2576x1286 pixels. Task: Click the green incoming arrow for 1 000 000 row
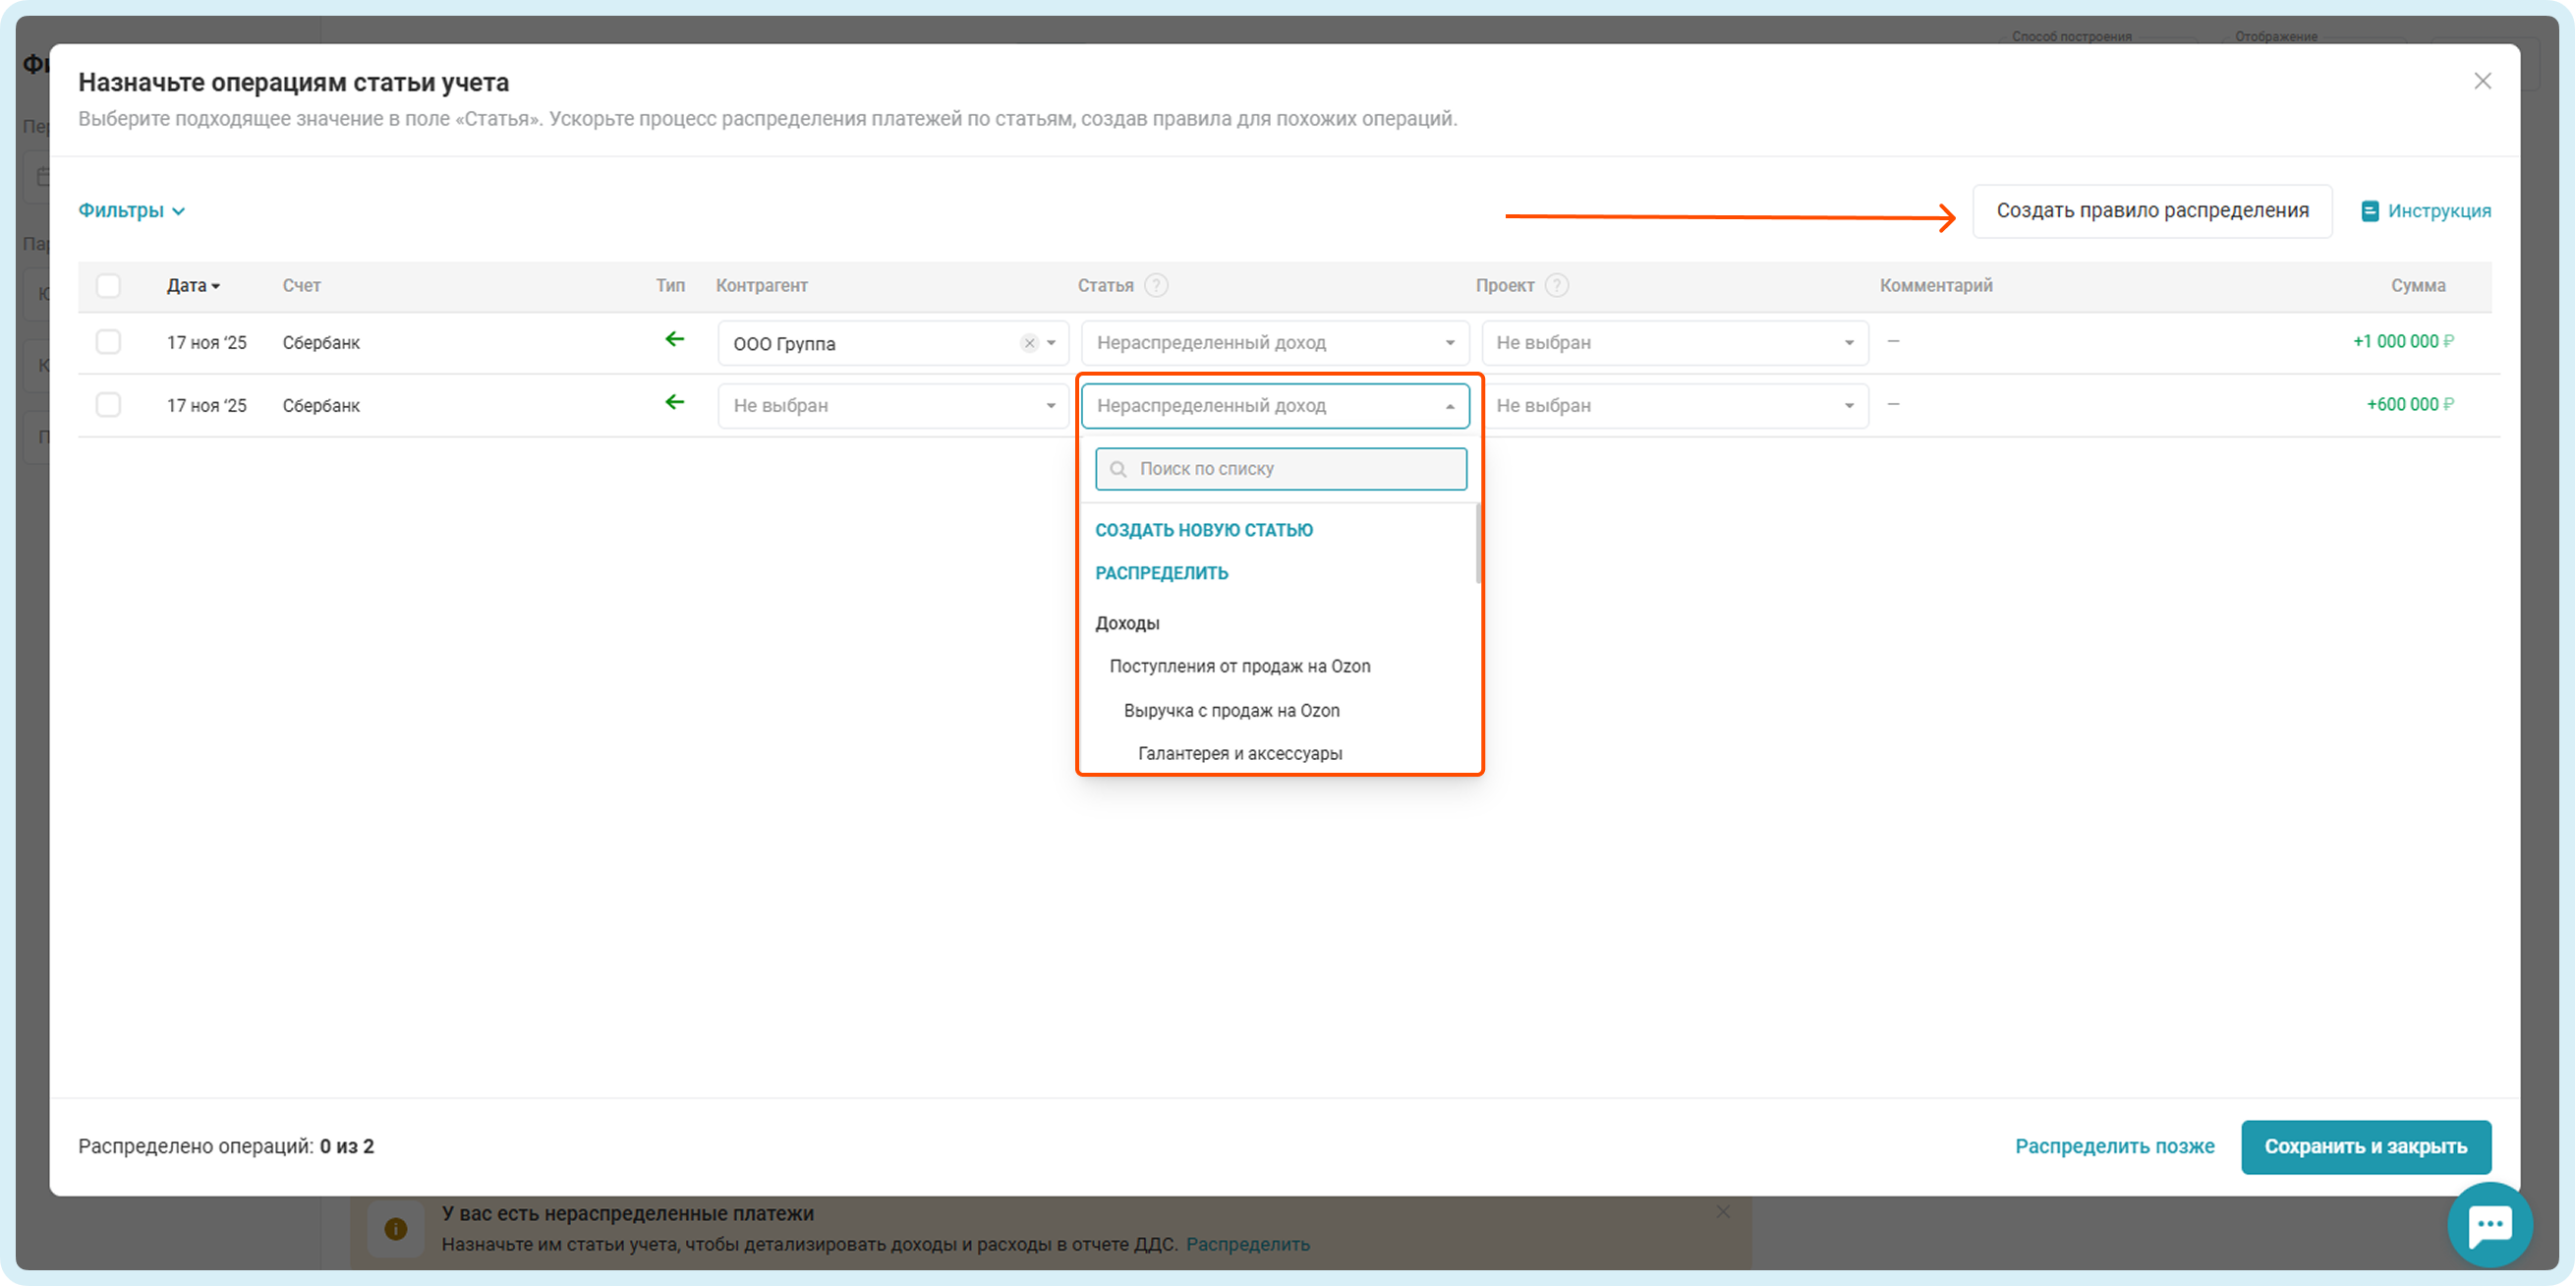click(x=675, y=340)
